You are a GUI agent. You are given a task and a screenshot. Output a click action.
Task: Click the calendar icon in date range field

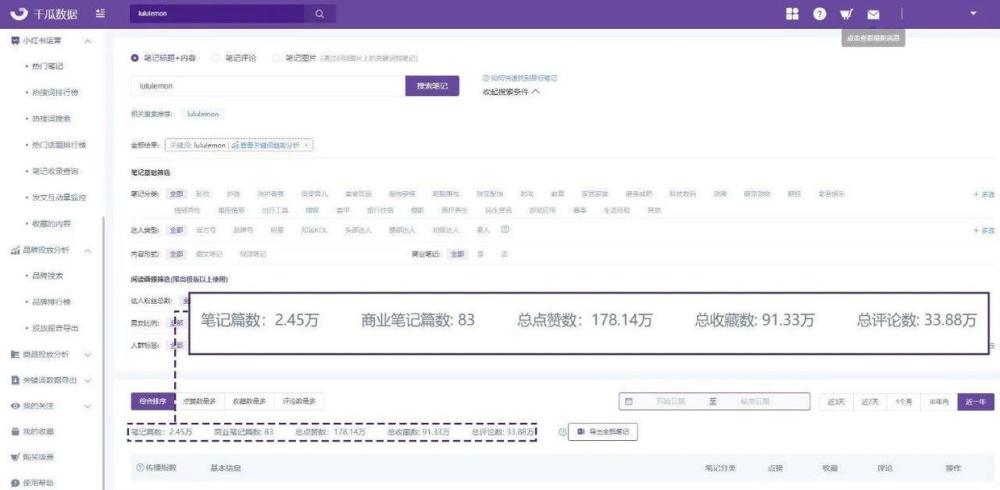pyautogui.click(x=629, y=401)
